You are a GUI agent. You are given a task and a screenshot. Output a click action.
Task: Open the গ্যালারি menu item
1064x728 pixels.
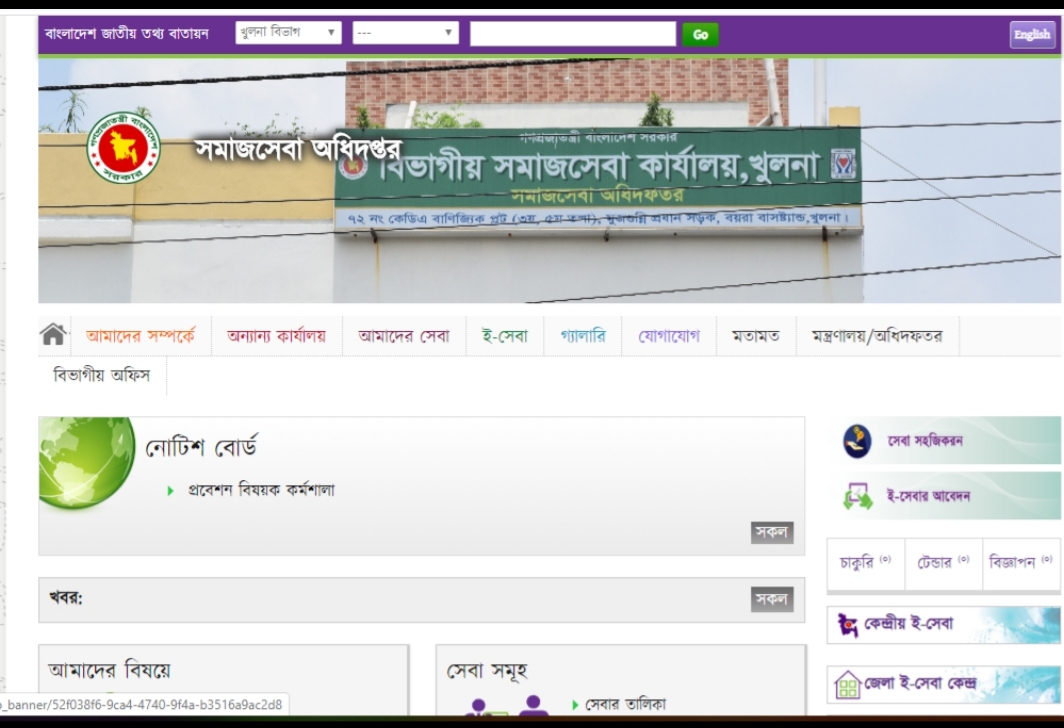[583, 336]
